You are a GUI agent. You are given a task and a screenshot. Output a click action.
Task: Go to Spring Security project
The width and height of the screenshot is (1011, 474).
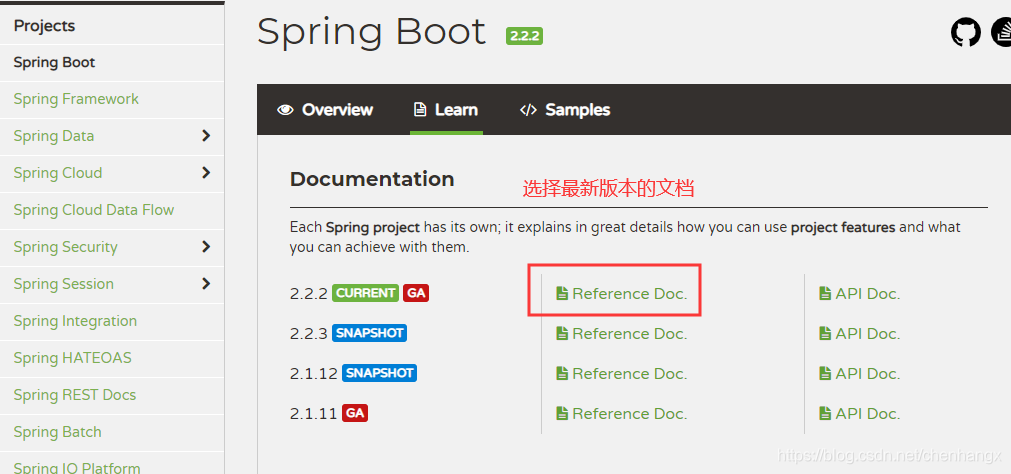pos(65,247)
